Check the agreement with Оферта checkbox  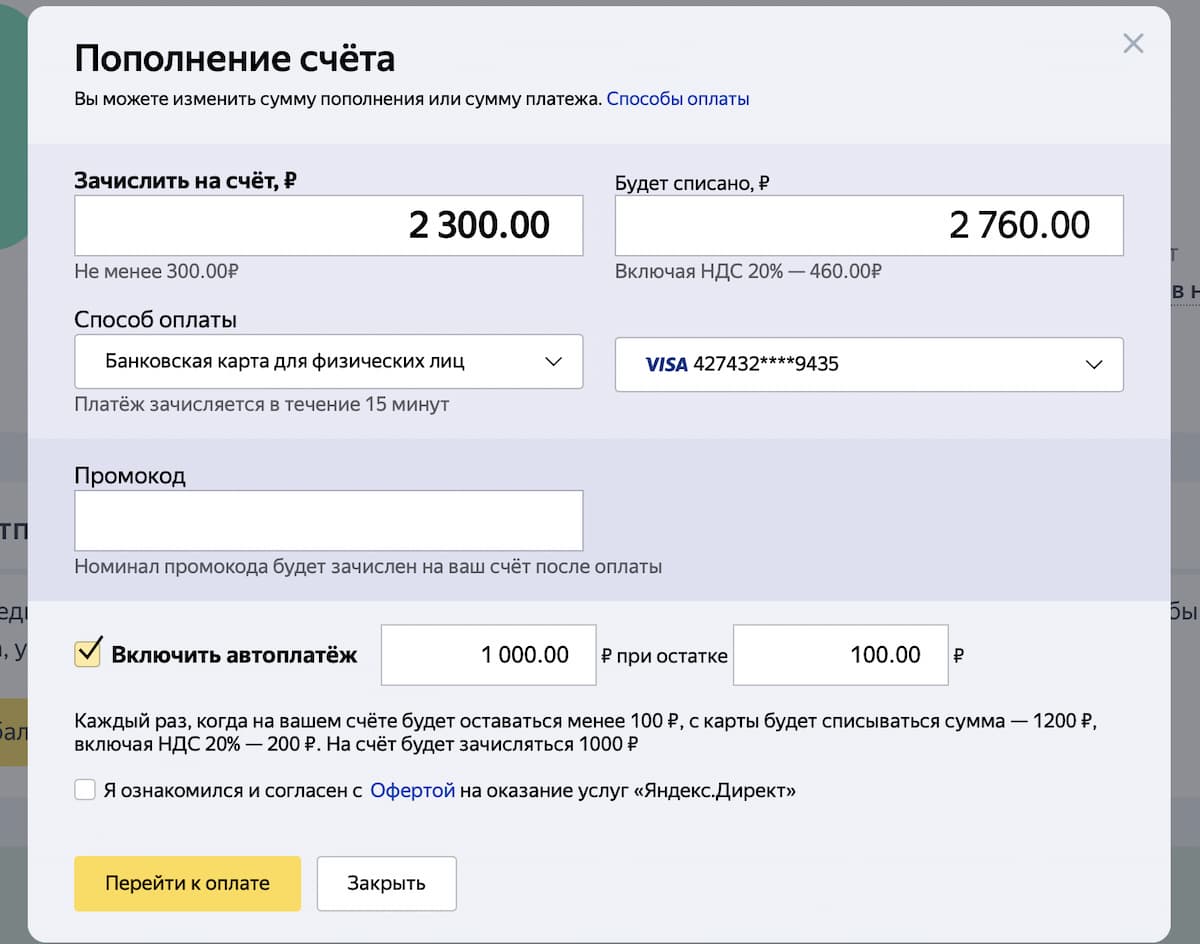coord(85,790)
